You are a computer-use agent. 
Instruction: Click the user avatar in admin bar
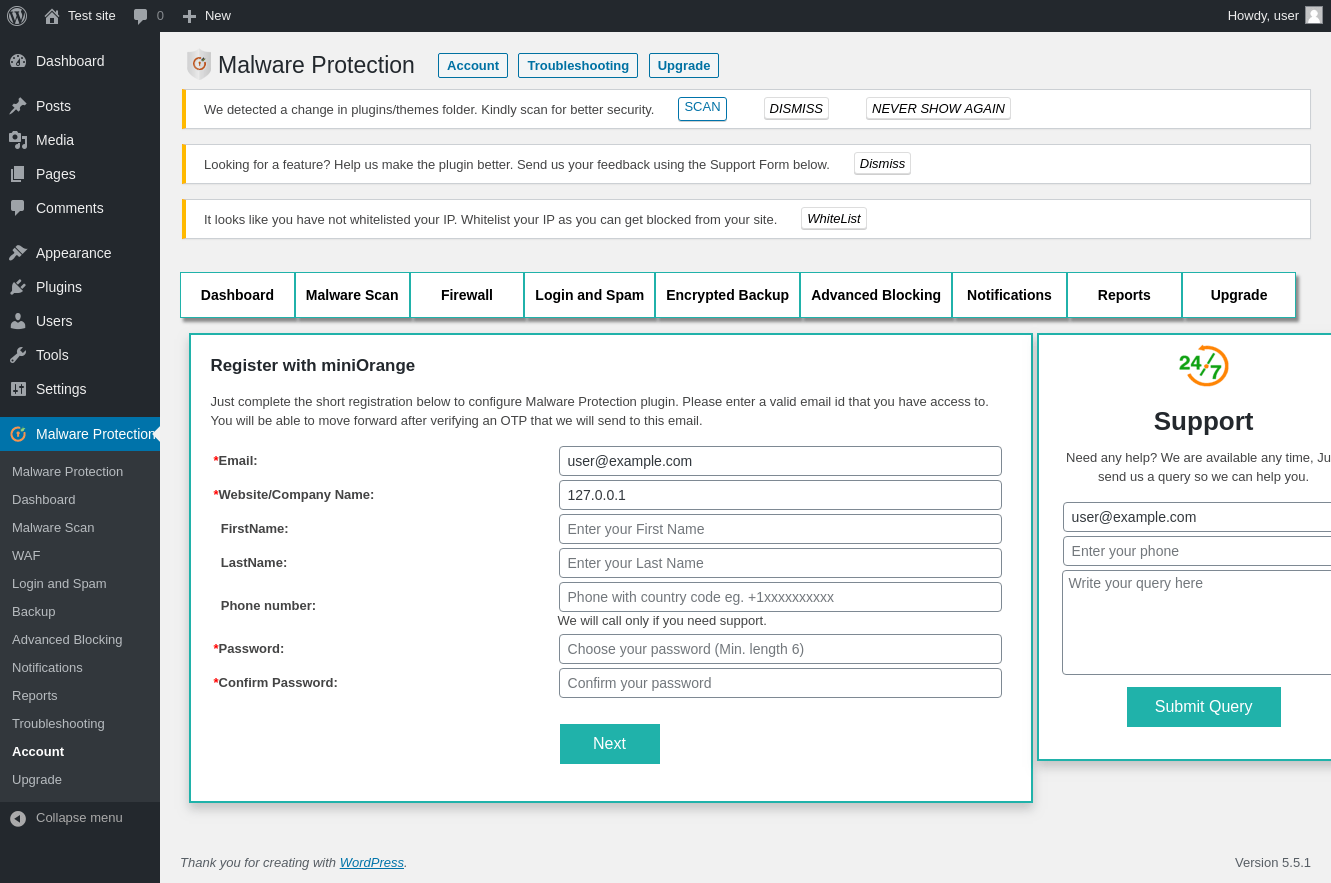pyautogui.click(x=1314, y=15)
